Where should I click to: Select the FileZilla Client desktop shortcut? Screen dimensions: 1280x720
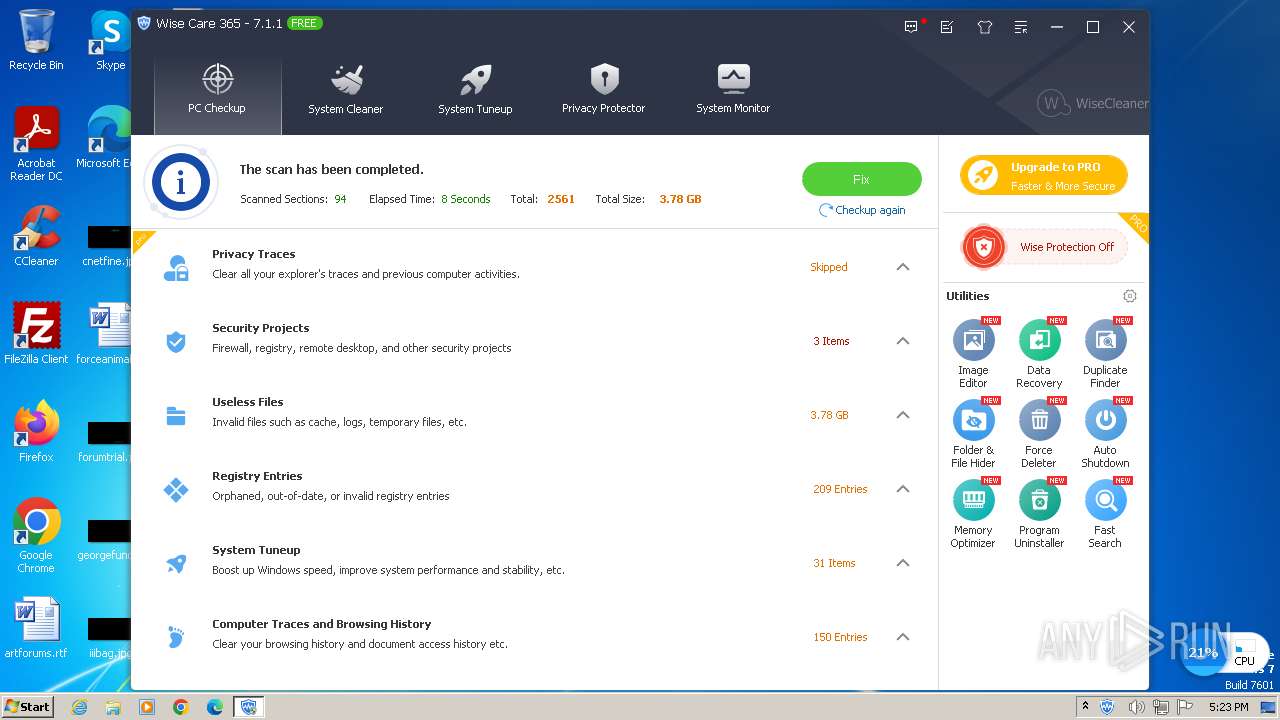(36, 334)
